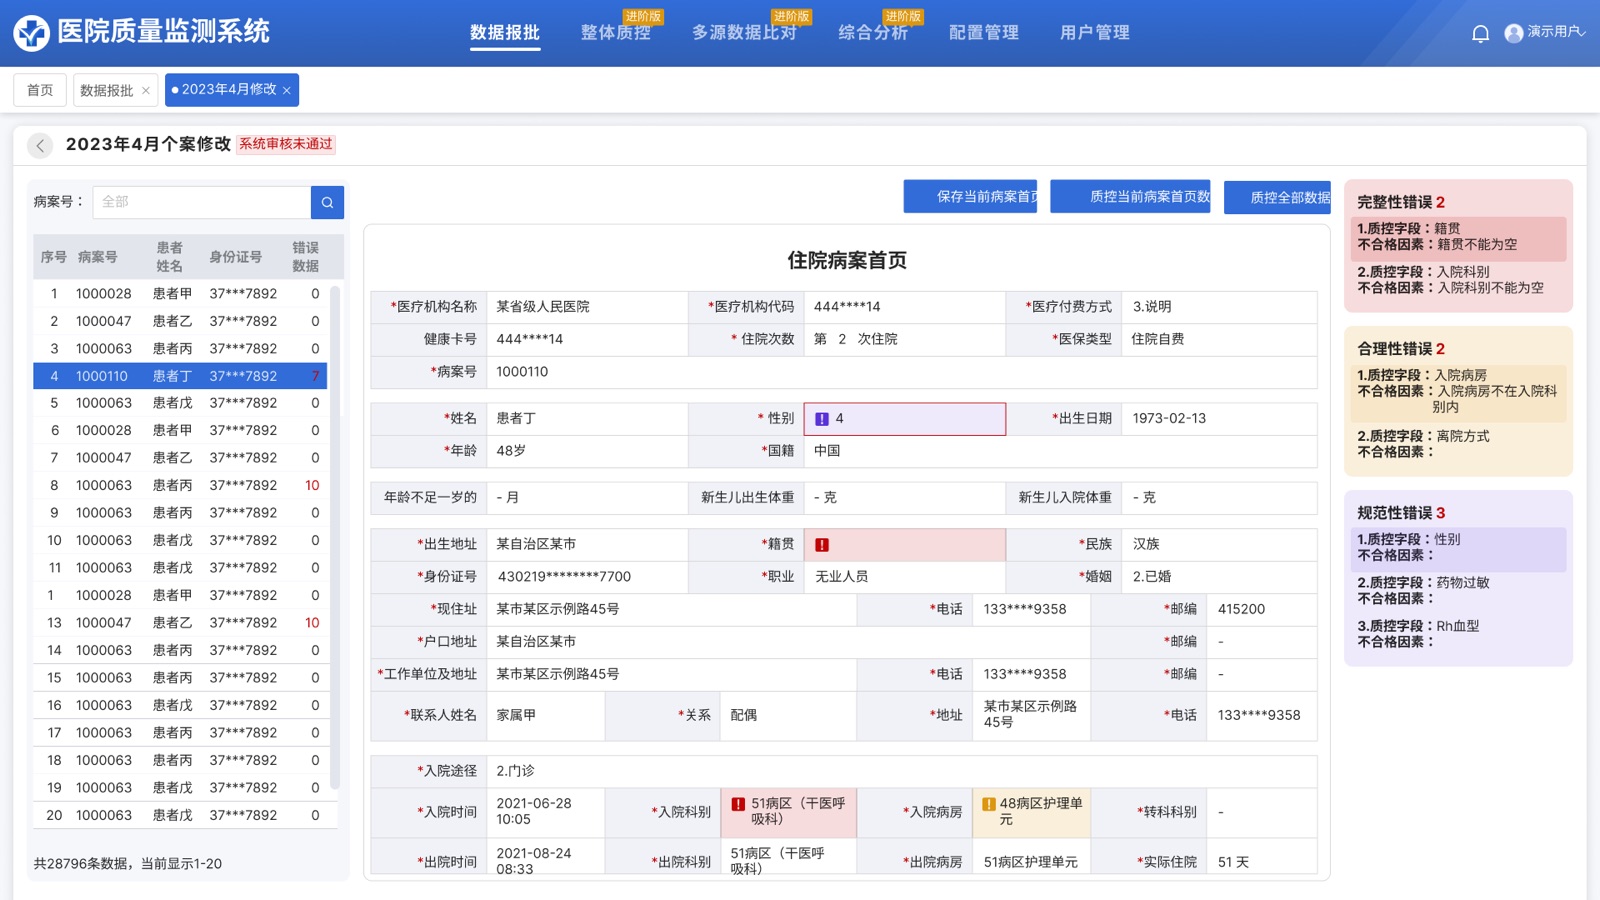This screenshot has height=900, width=1600.
Task: Select row 8 患者丙 with 10 errors
Action: [x=180, y=486]
